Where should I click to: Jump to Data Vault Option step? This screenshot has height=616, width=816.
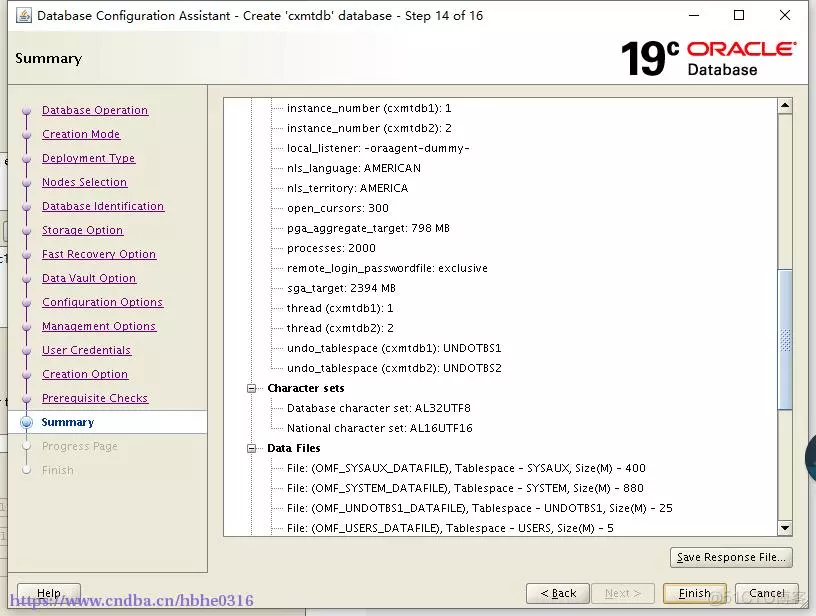pyautogui.click(x=89, y=278)
